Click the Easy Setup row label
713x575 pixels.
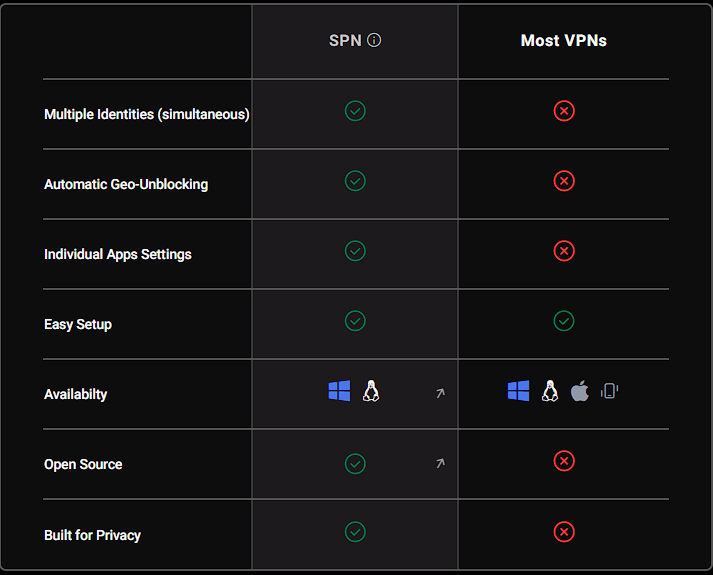pos(78,324)
